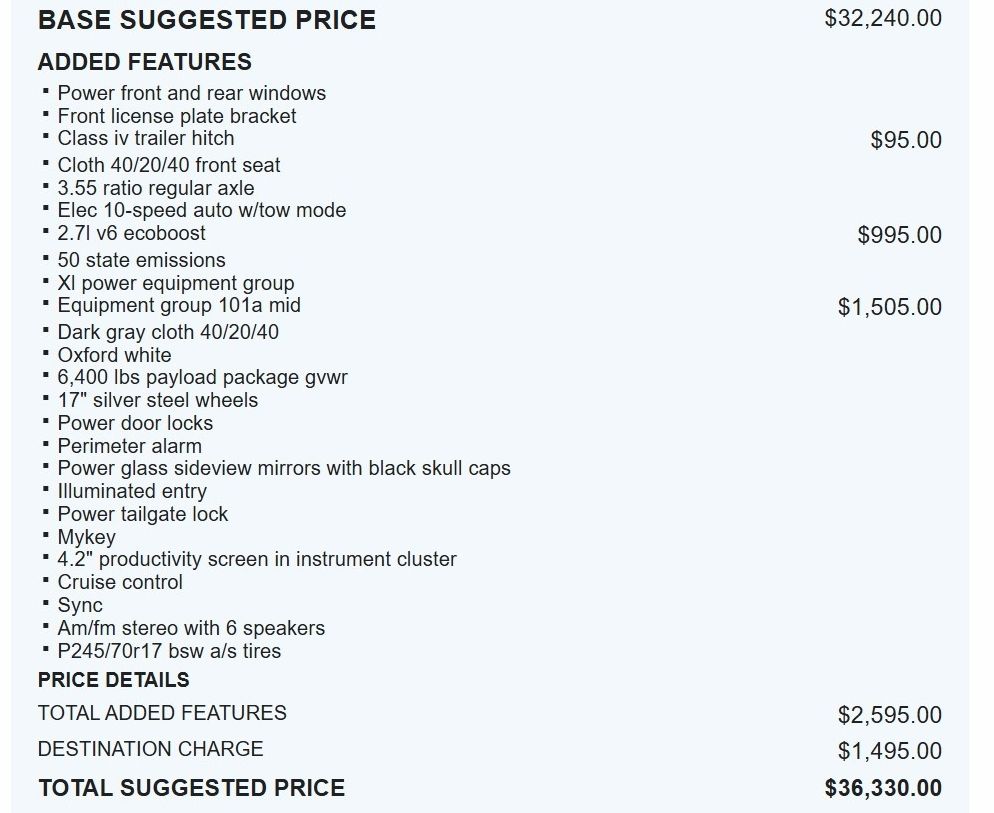Click the Added Features heading
The height and width of the screenshot is (813, 994).
point(145,62)
